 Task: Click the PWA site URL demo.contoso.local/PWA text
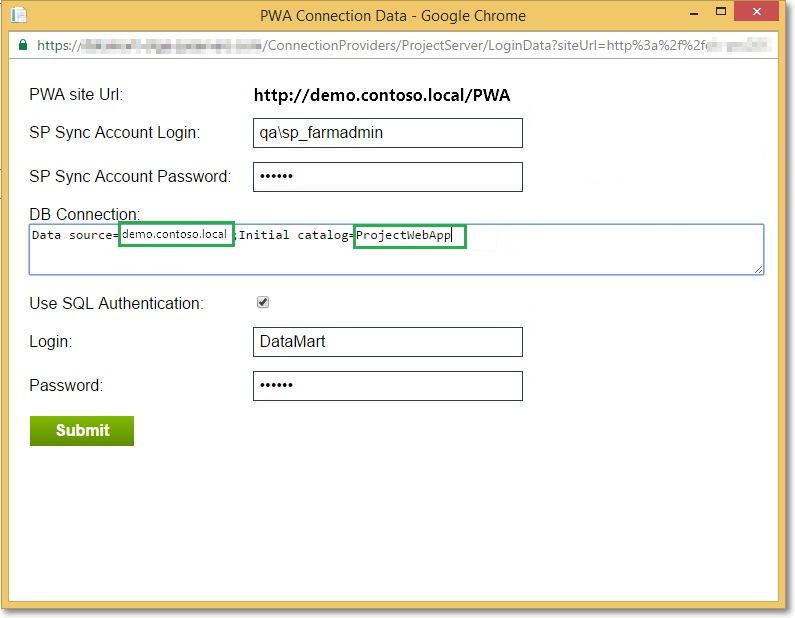pos(382,95)
